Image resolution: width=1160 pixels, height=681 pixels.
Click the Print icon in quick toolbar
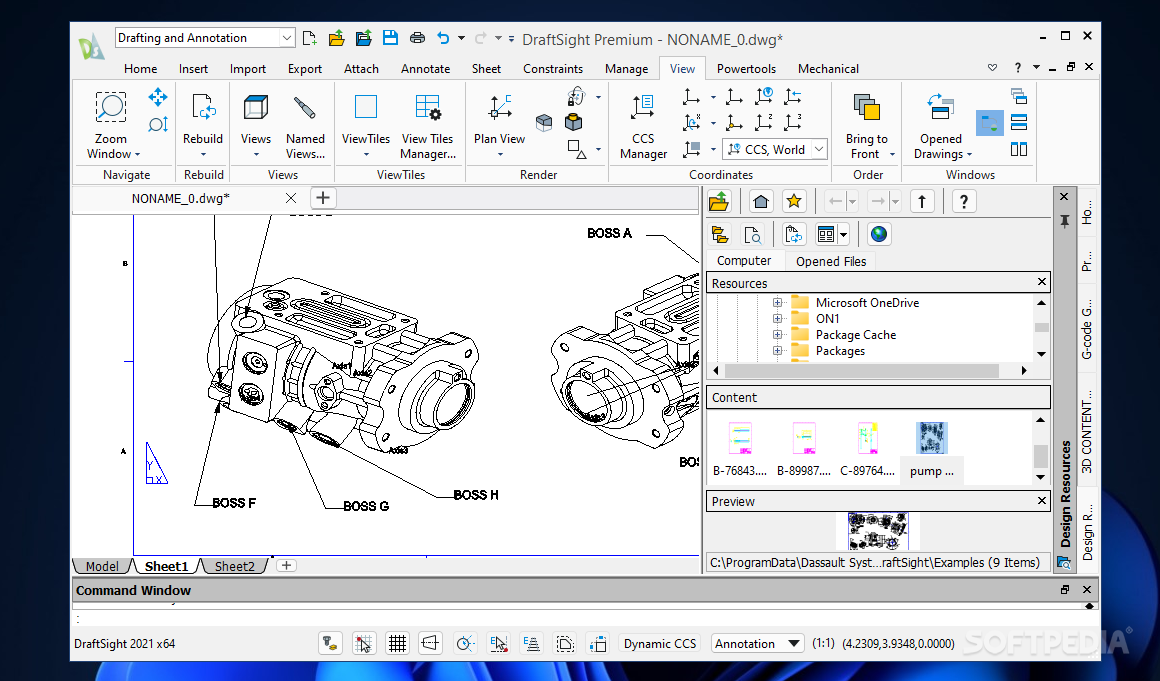coord(417,38)
